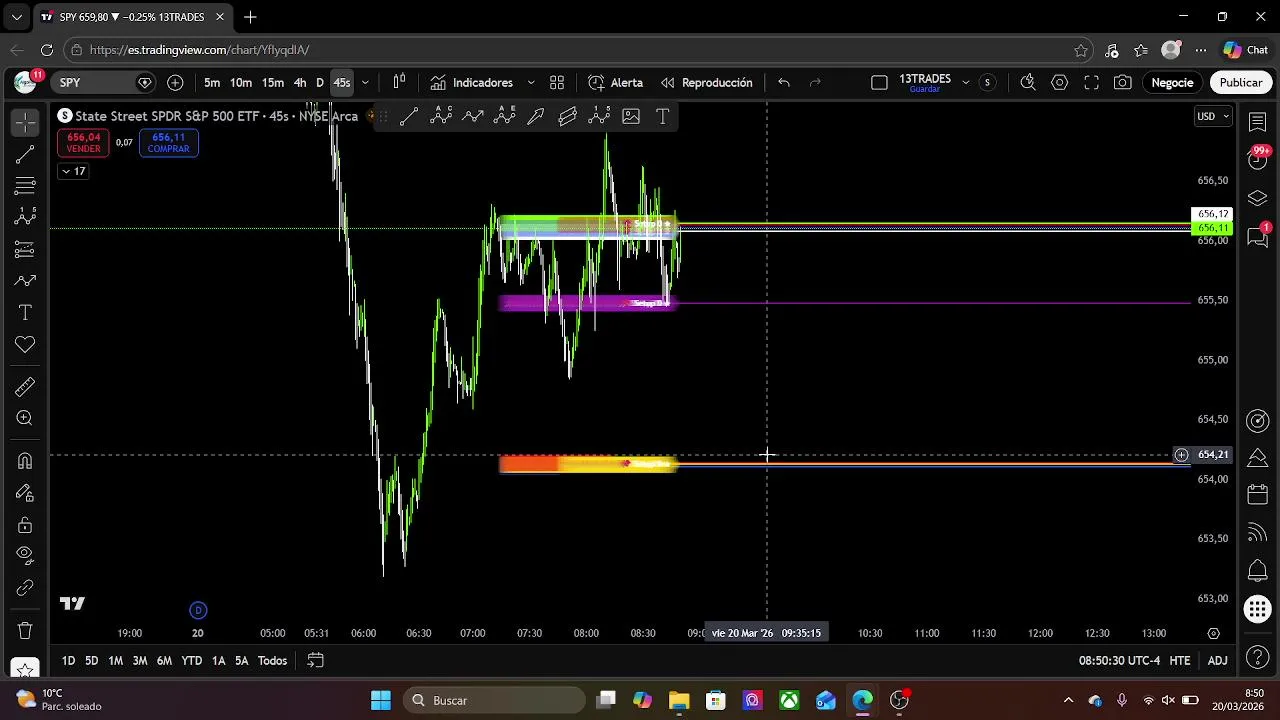Start bar replay with Reproducción
Screen dimensions: 1280x720
pos(706,83)
